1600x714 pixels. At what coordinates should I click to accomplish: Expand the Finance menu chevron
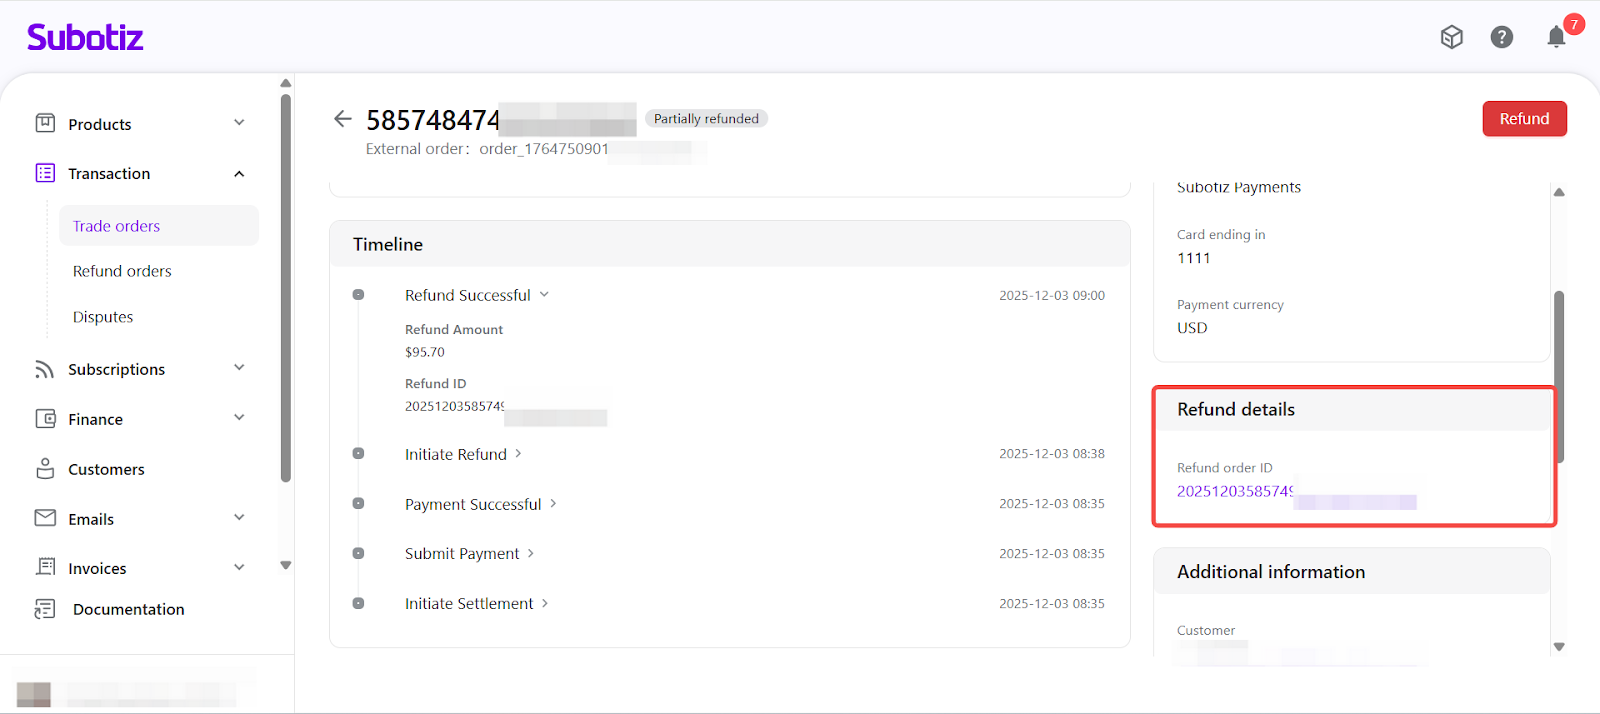click(x=239, y=418)
